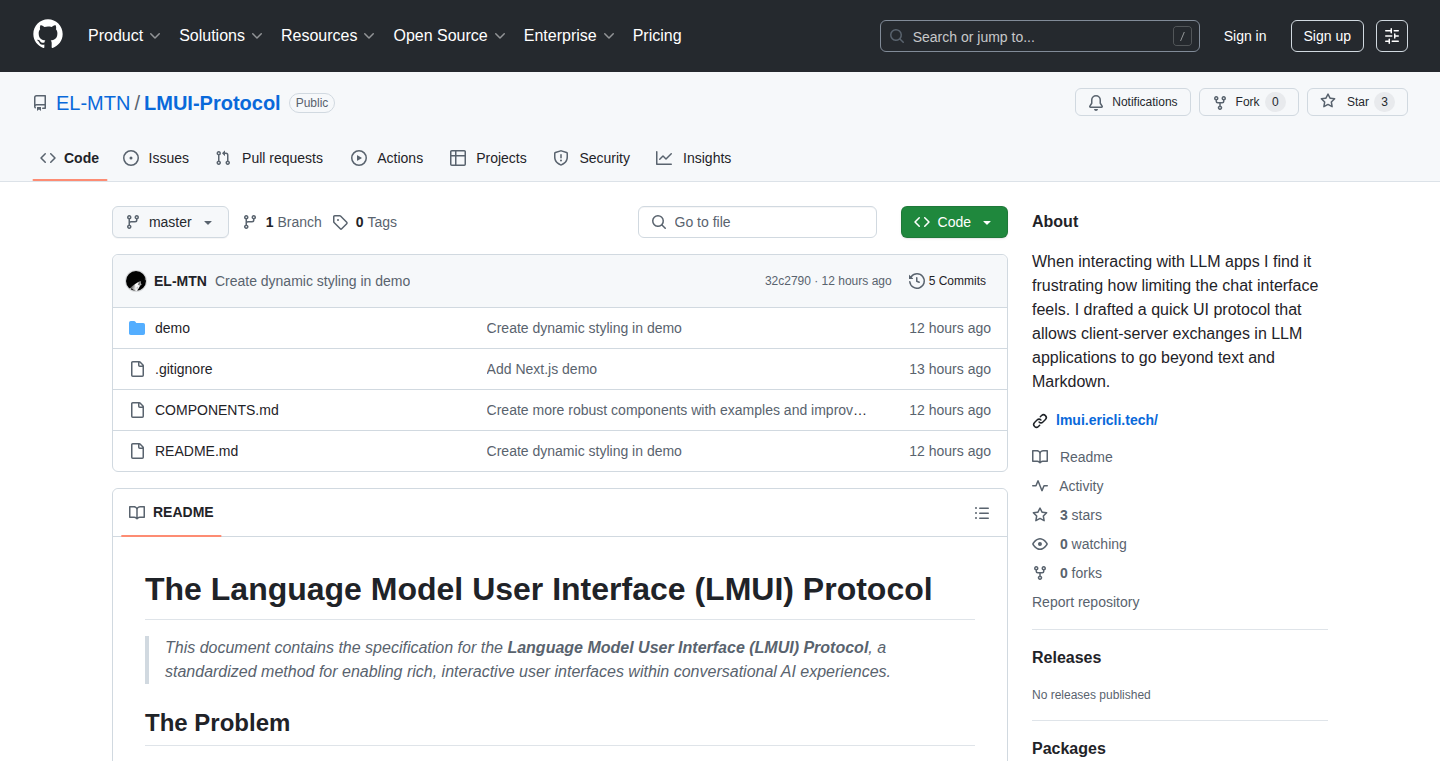
Task: Click the Sign up button
Action: [1327, 36]
